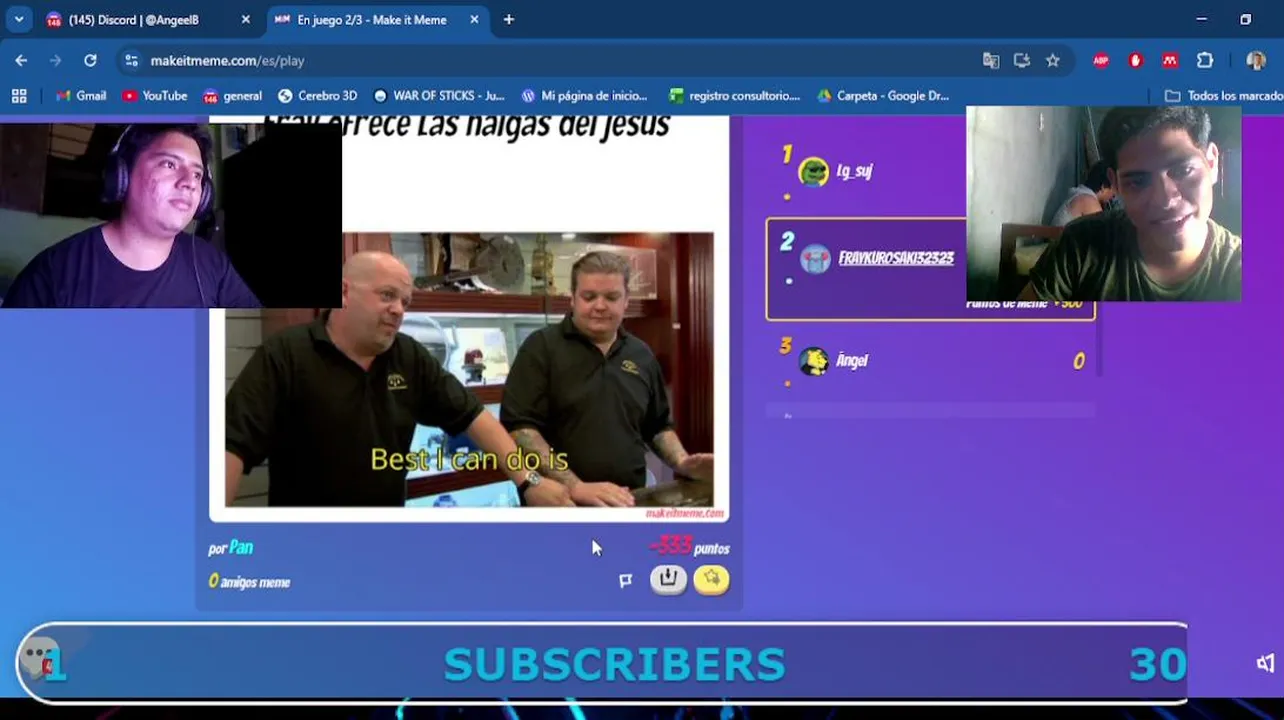Bookmark this page with the star icon
The image size is (1284, 720).
pyautogui.click(x=1053, y=61)
